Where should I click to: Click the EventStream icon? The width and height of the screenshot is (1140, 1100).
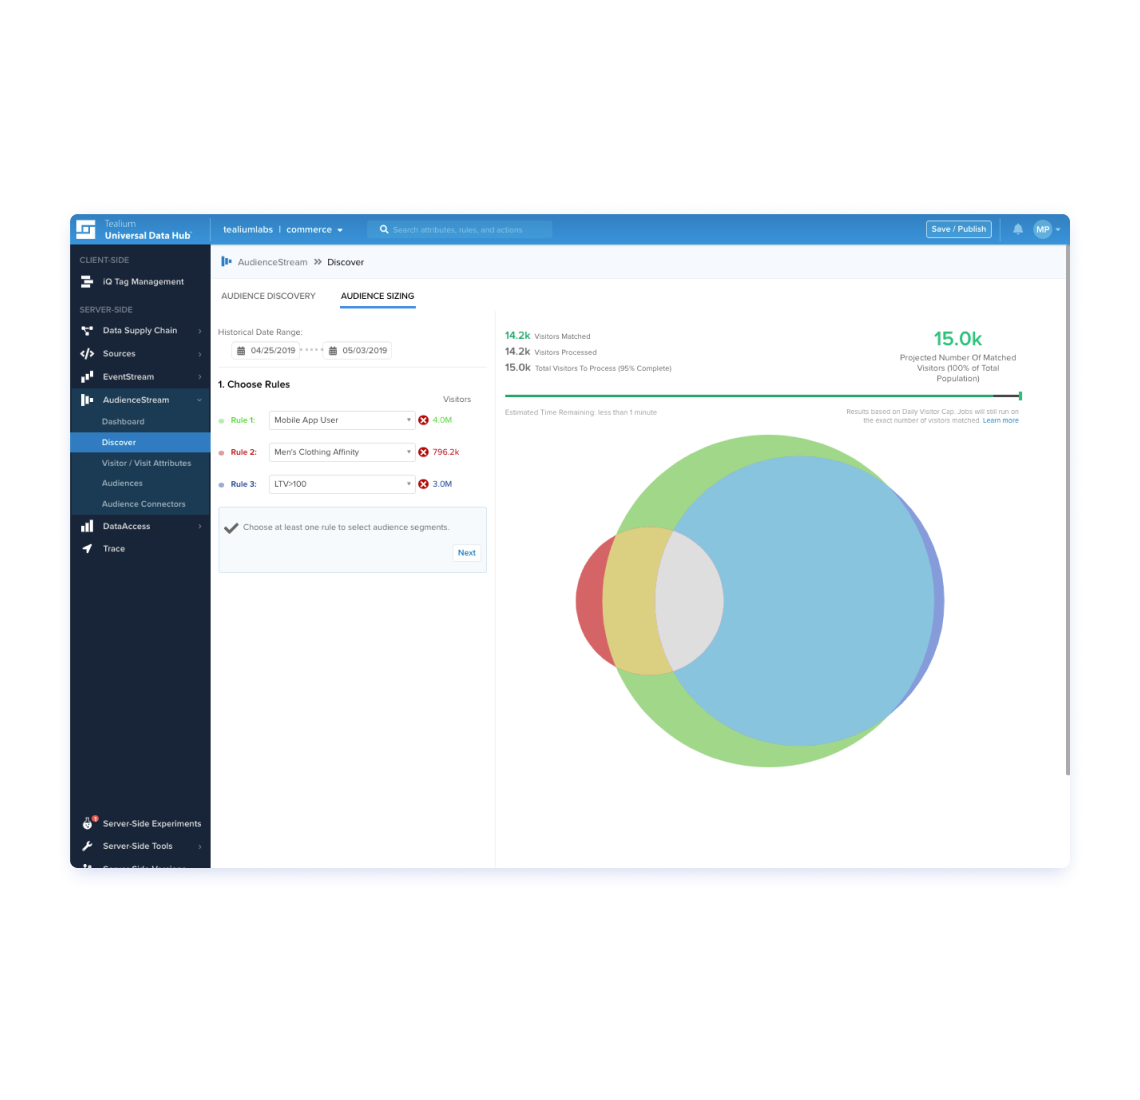tap(87, 377)
